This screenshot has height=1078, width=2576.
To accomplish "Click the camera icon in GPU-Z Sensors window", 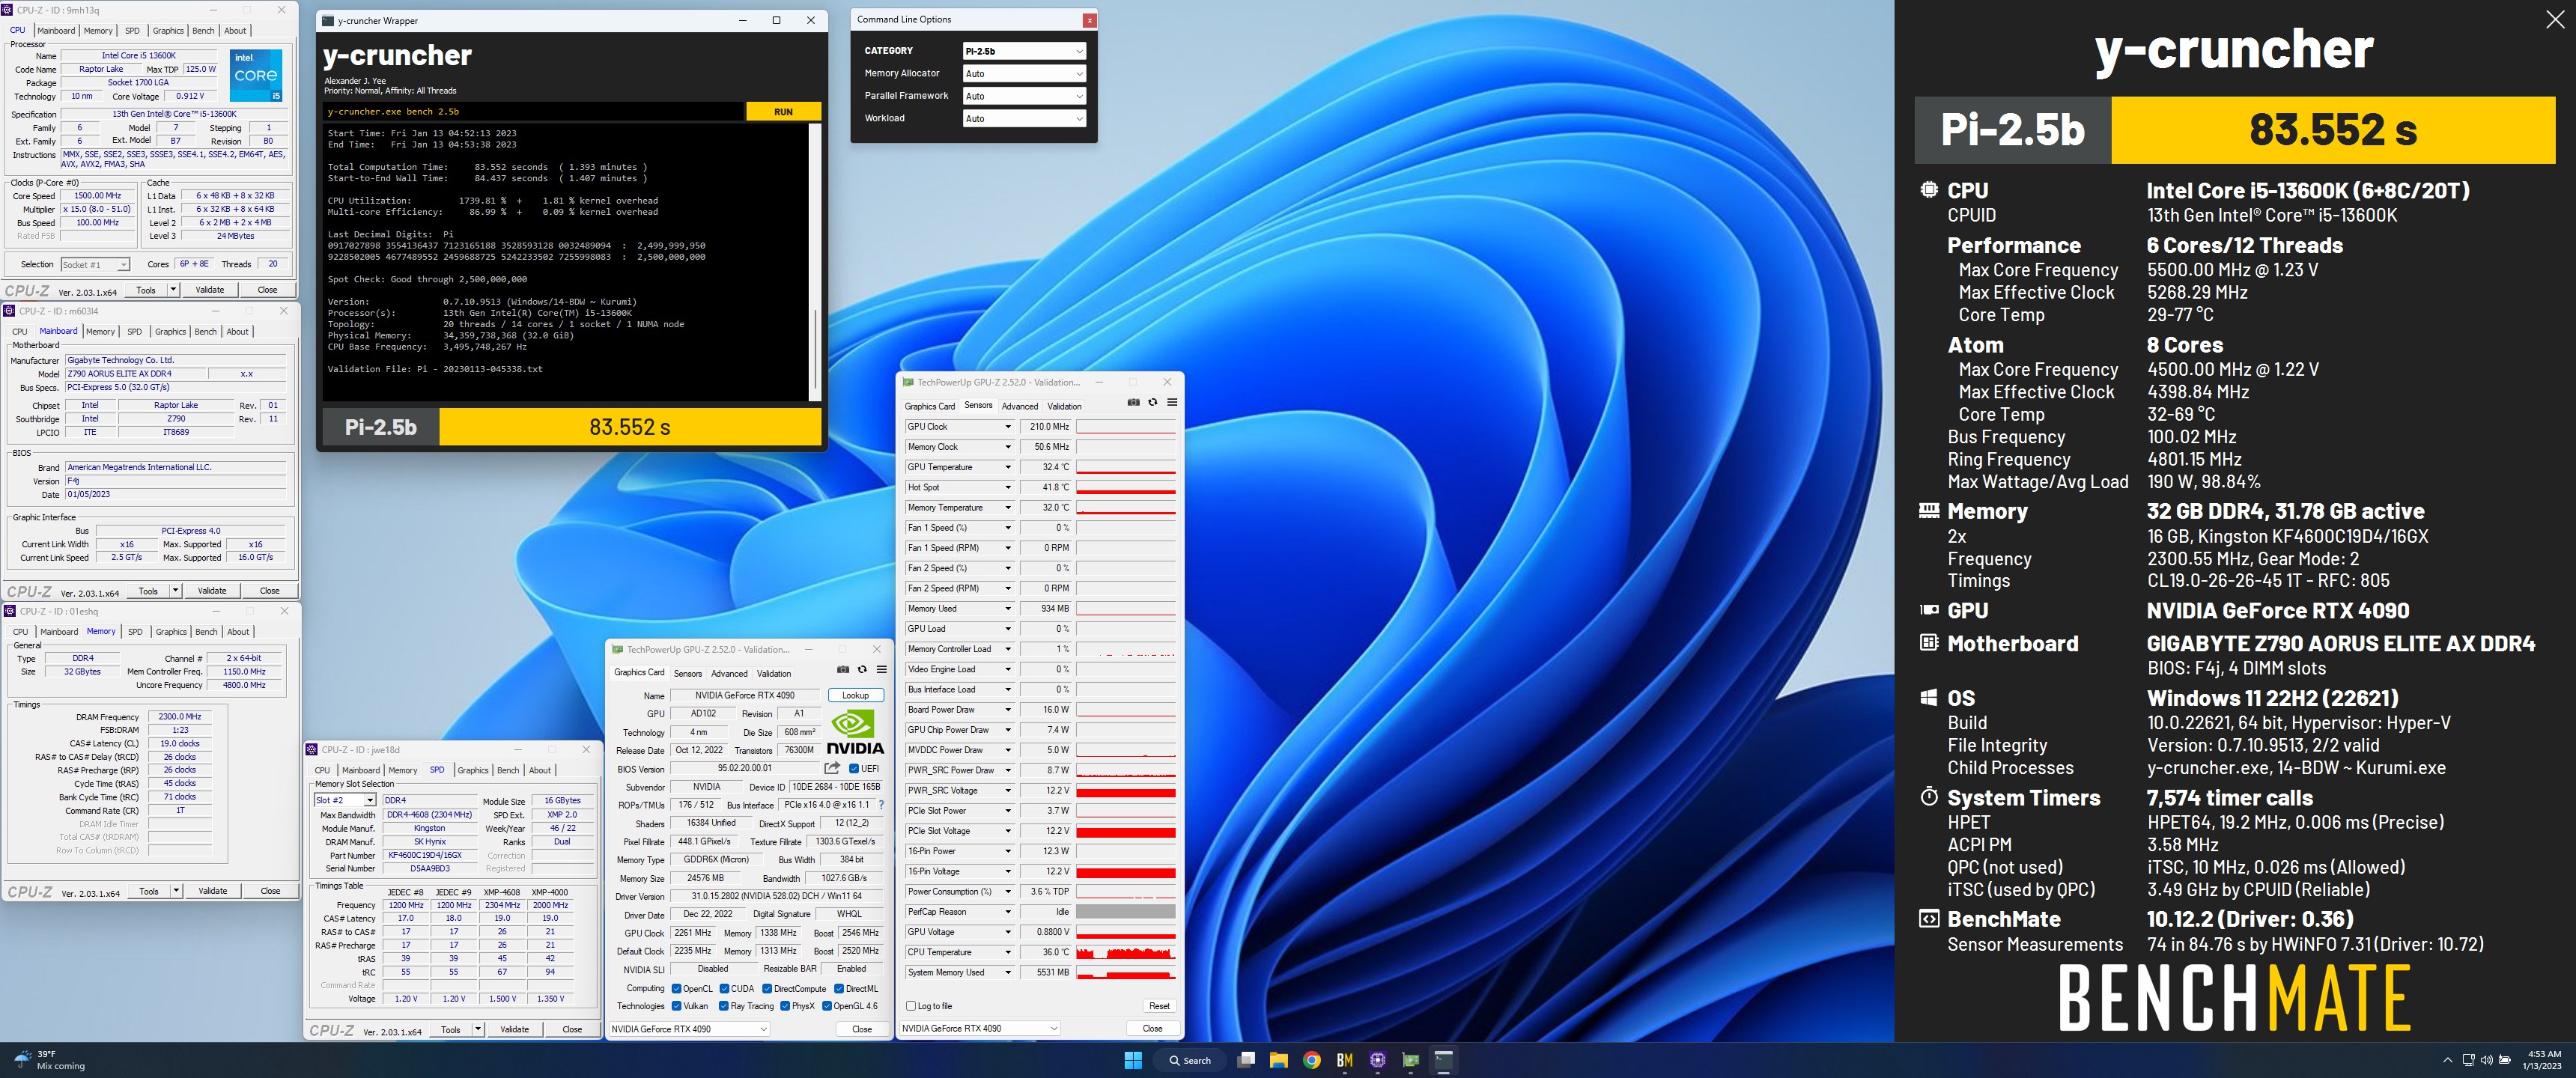I will (x=1133, y=402).
